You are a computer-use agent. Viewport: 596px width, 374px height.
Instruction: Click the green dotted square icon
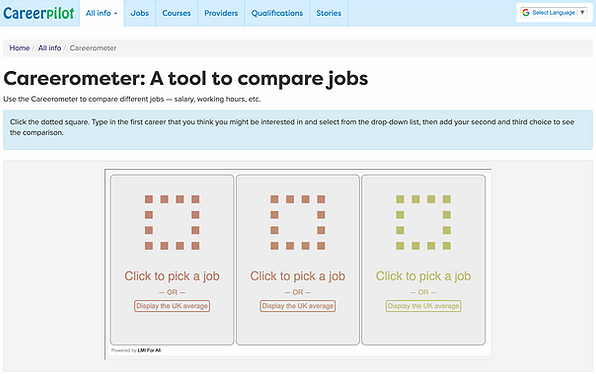(423, 222)
